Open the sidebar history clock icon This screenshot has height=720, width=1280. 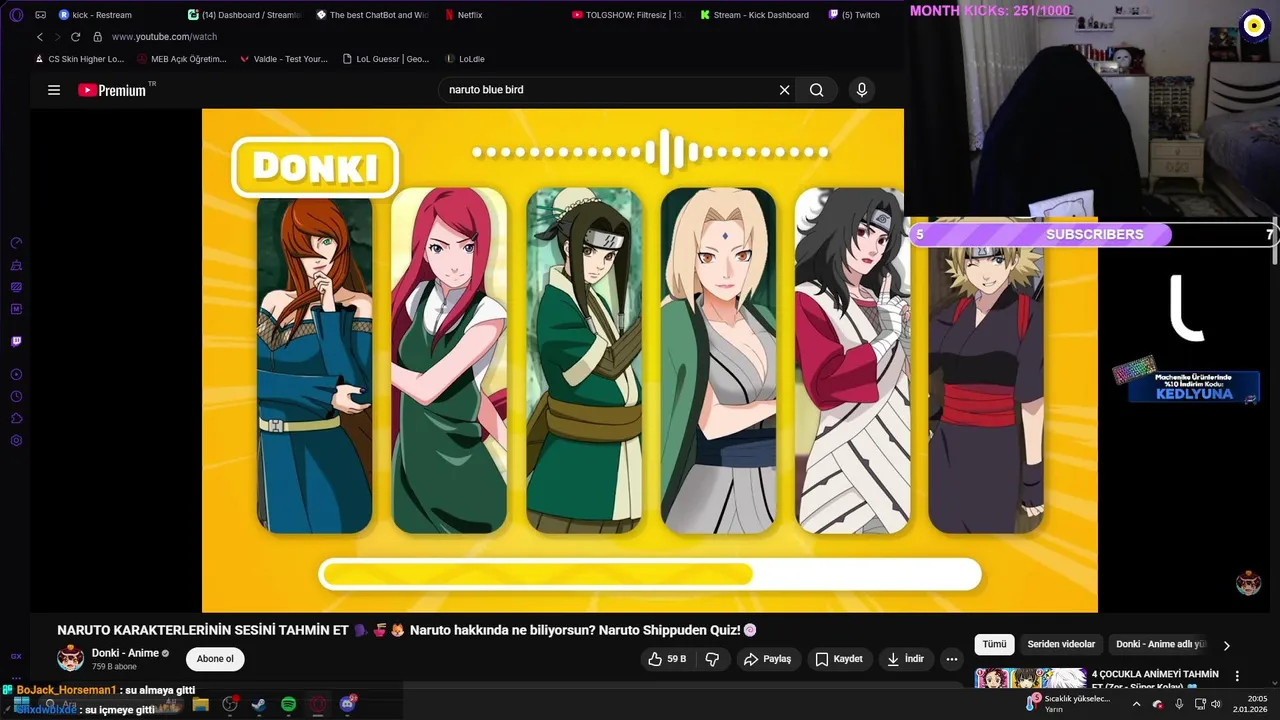[16, 397]
